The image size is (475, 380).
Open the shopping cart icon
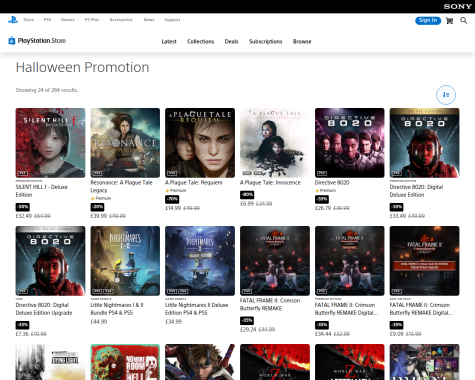pos(449,21)
